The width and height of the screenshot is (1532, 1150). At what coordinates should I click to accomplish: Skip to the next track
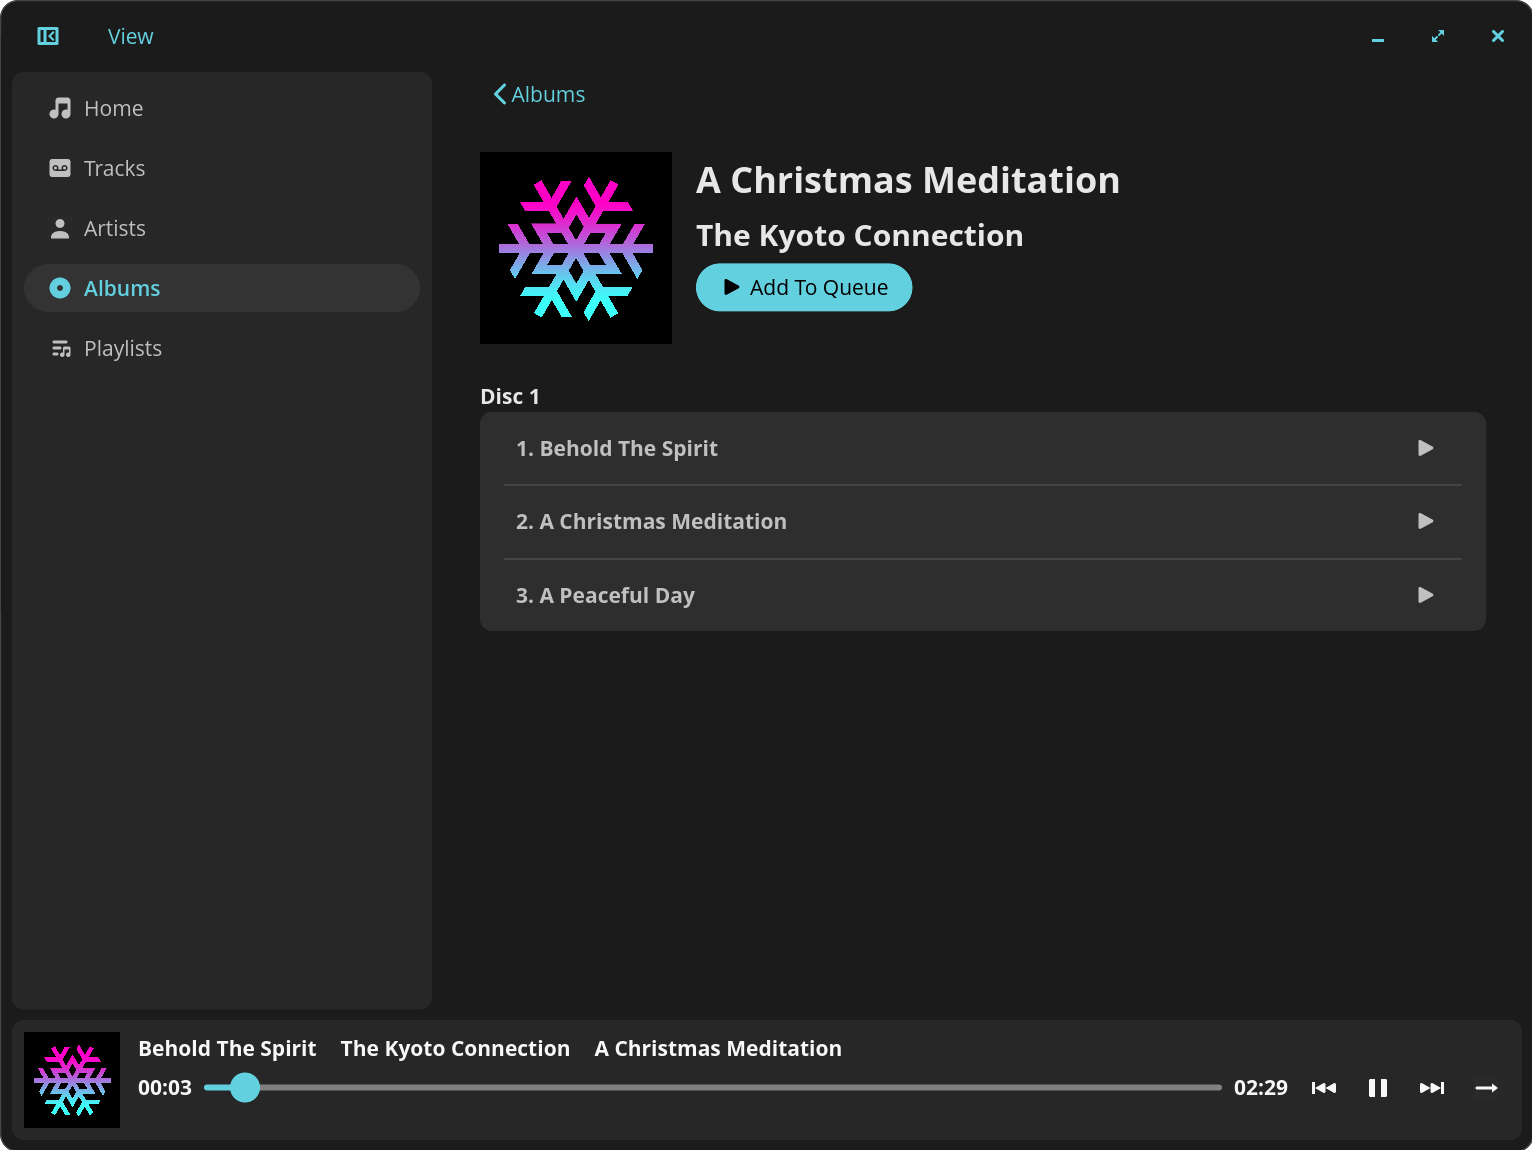(1431, 1088)
